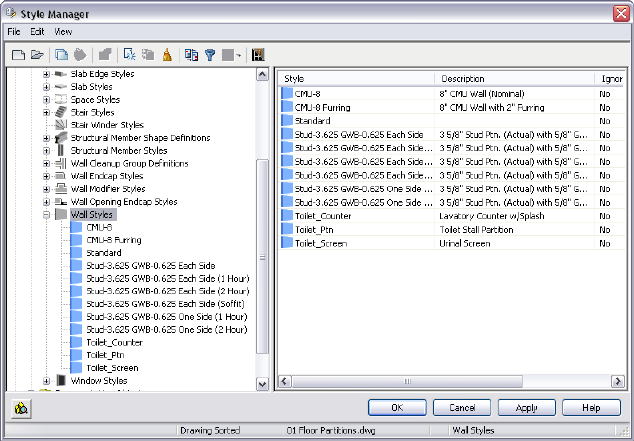Select the Wall Styles tree node

tap(91, 215)
